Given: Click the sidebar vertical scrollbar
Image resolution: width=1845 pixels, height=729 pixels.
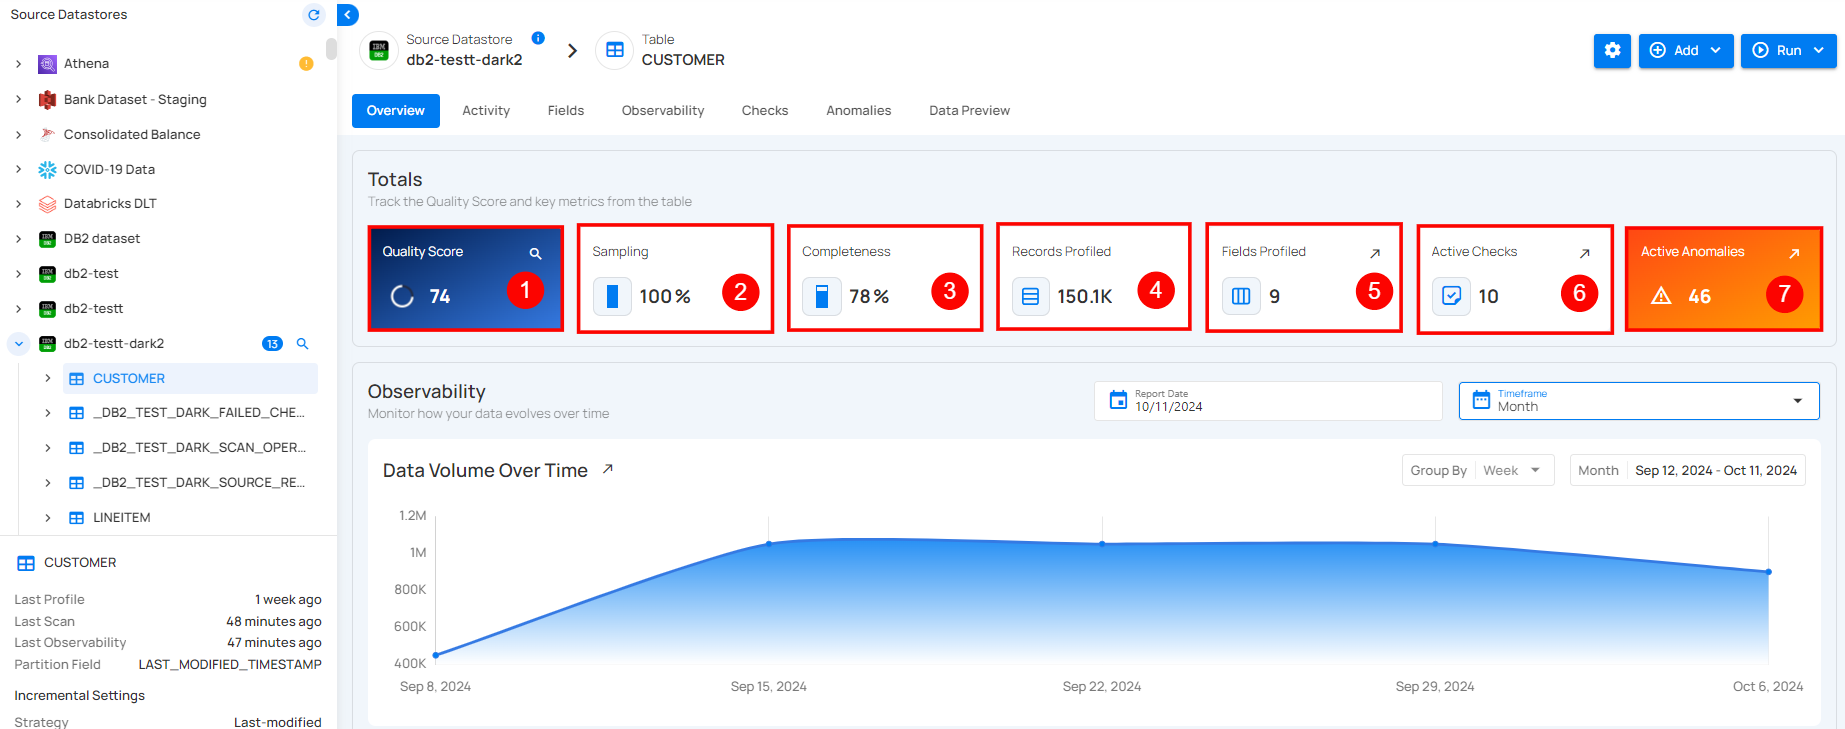Looking at the screenshot, I should click(x=331, y=49).
